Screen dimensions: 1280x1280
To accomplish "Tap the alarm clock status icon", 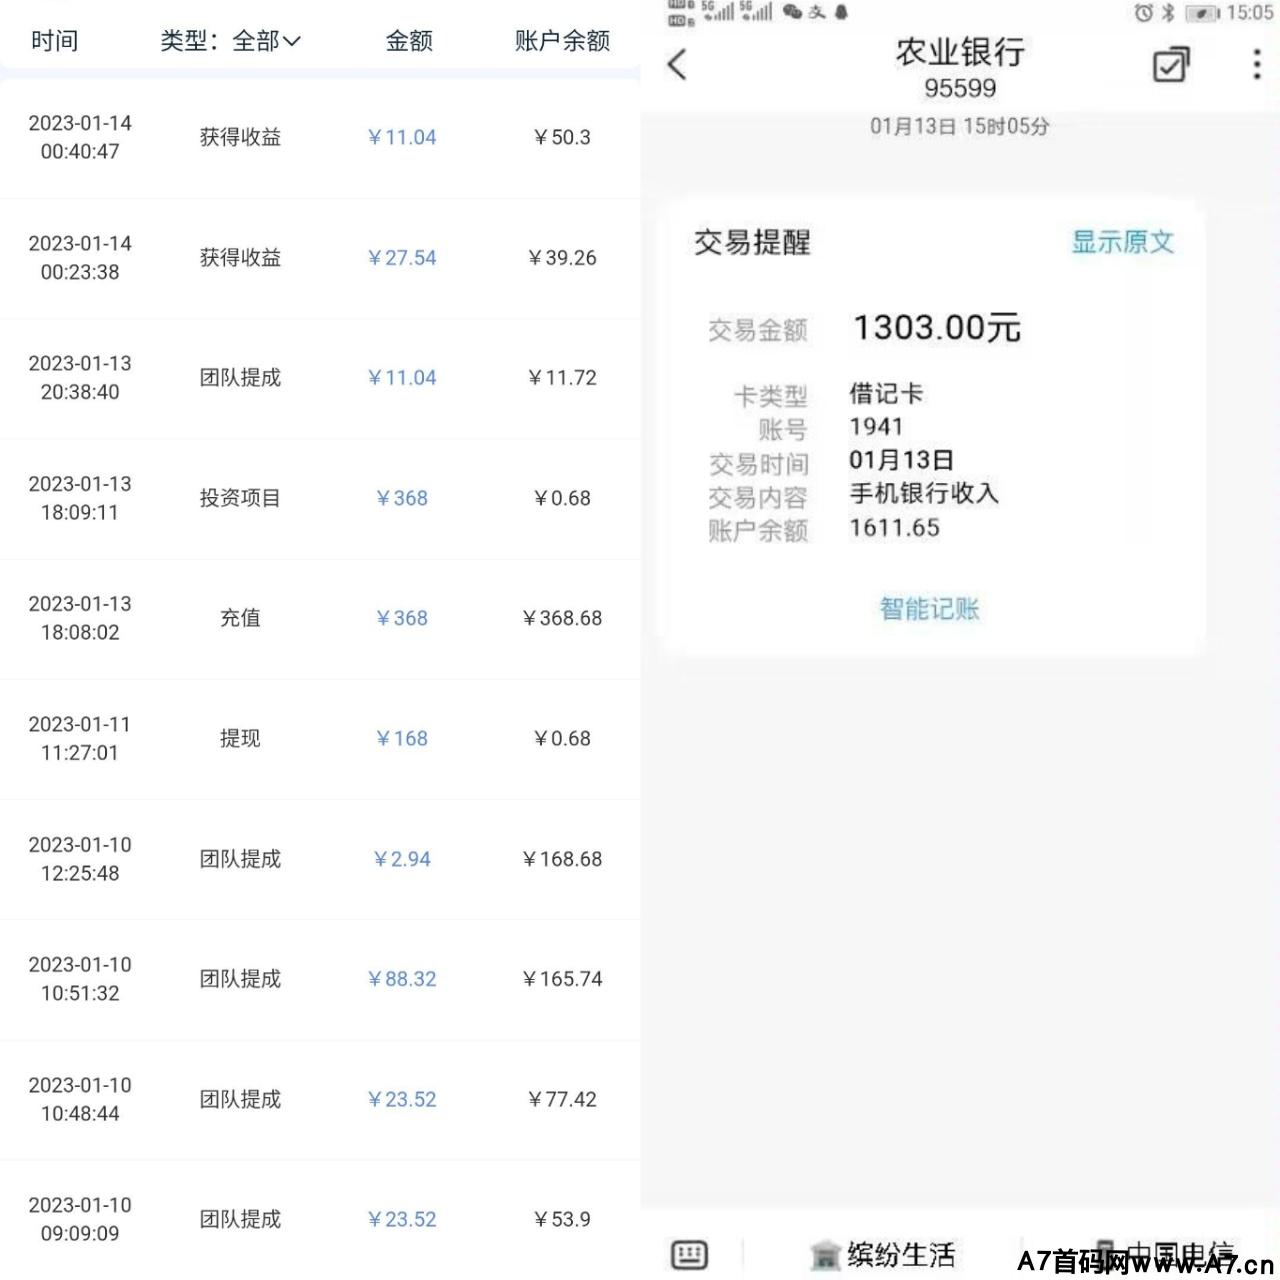I will click(1143, 13).
